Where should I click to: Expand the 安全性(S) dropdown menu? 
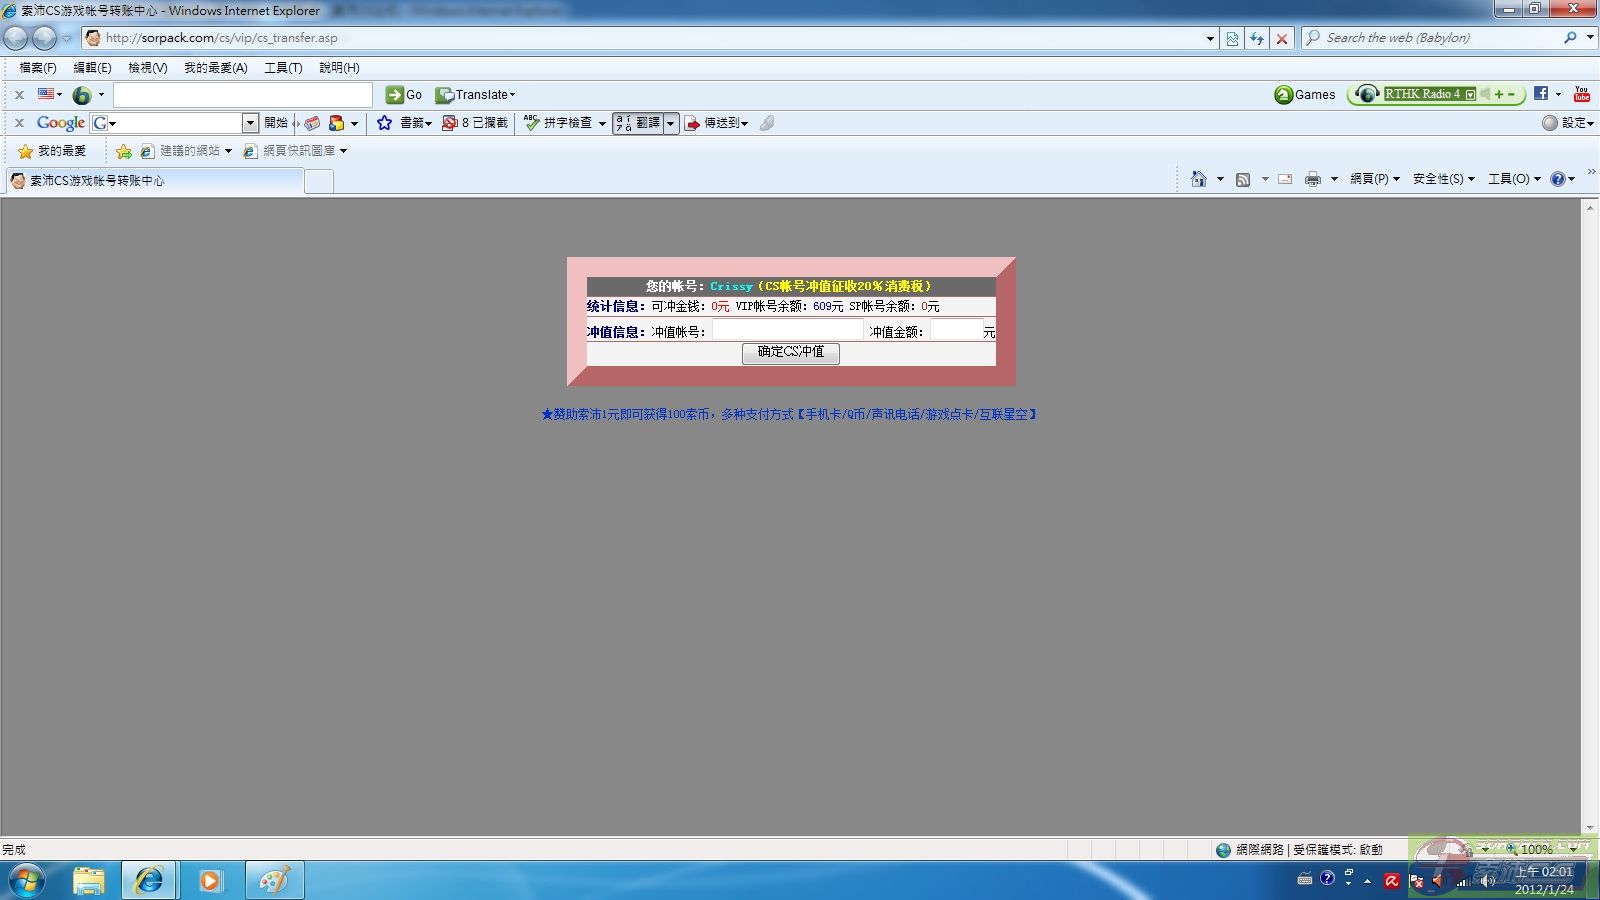point(1443,179)
